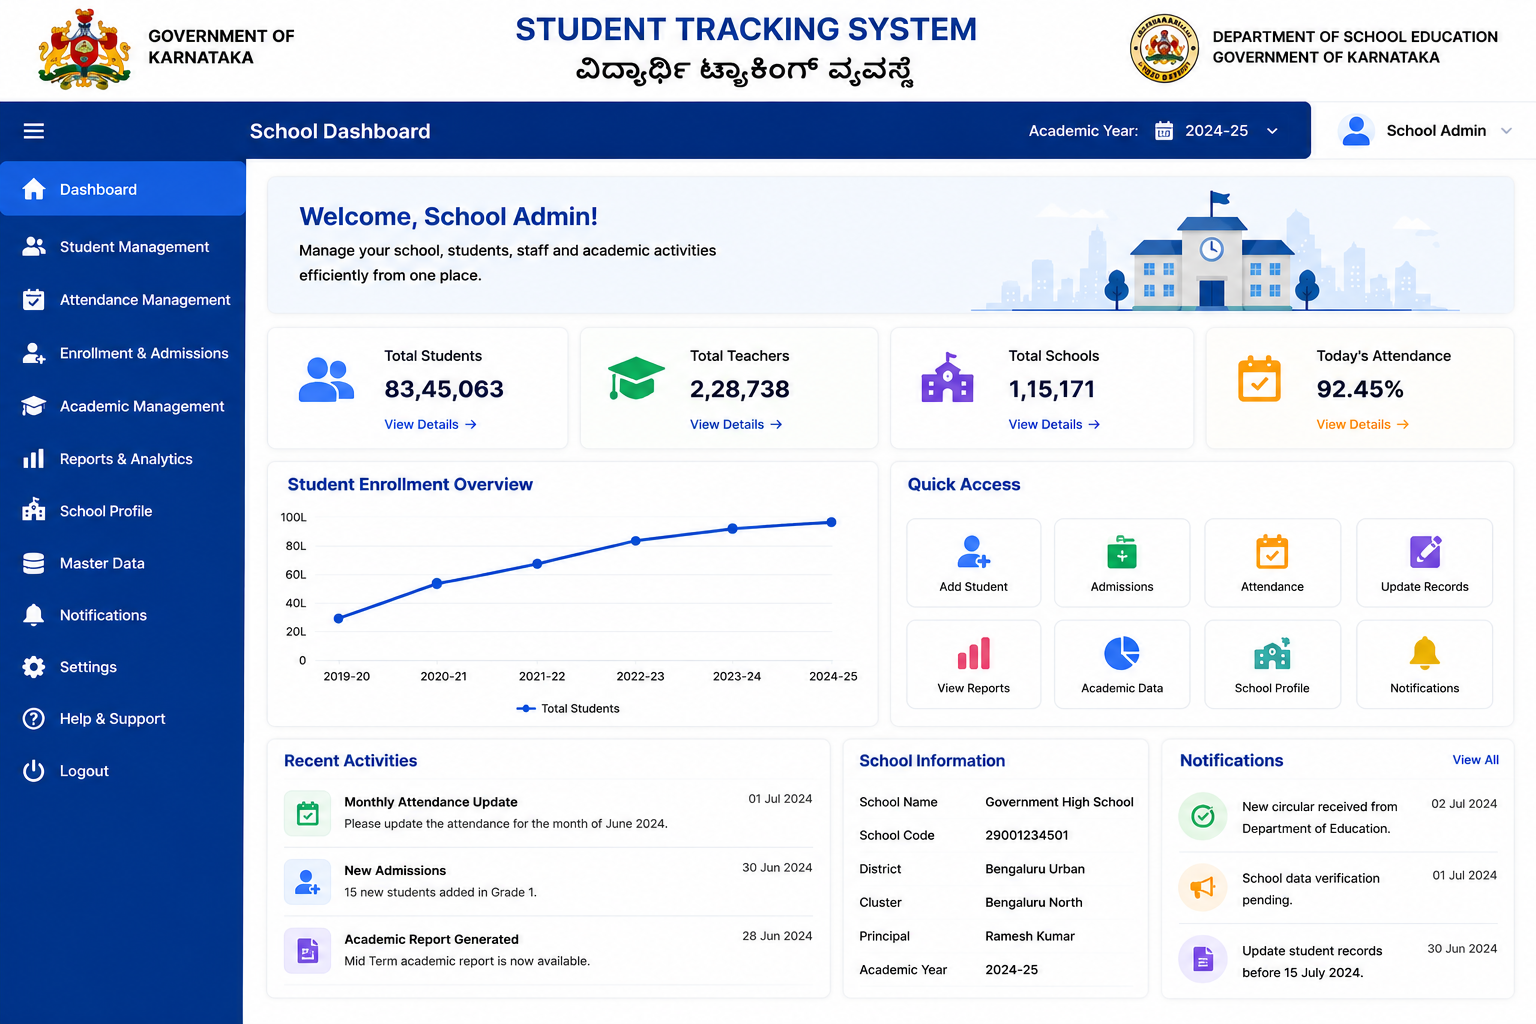Expand the School Admin account chevron
1536x1024 pixels.
pyautogui.click(x=1506, y=131)
